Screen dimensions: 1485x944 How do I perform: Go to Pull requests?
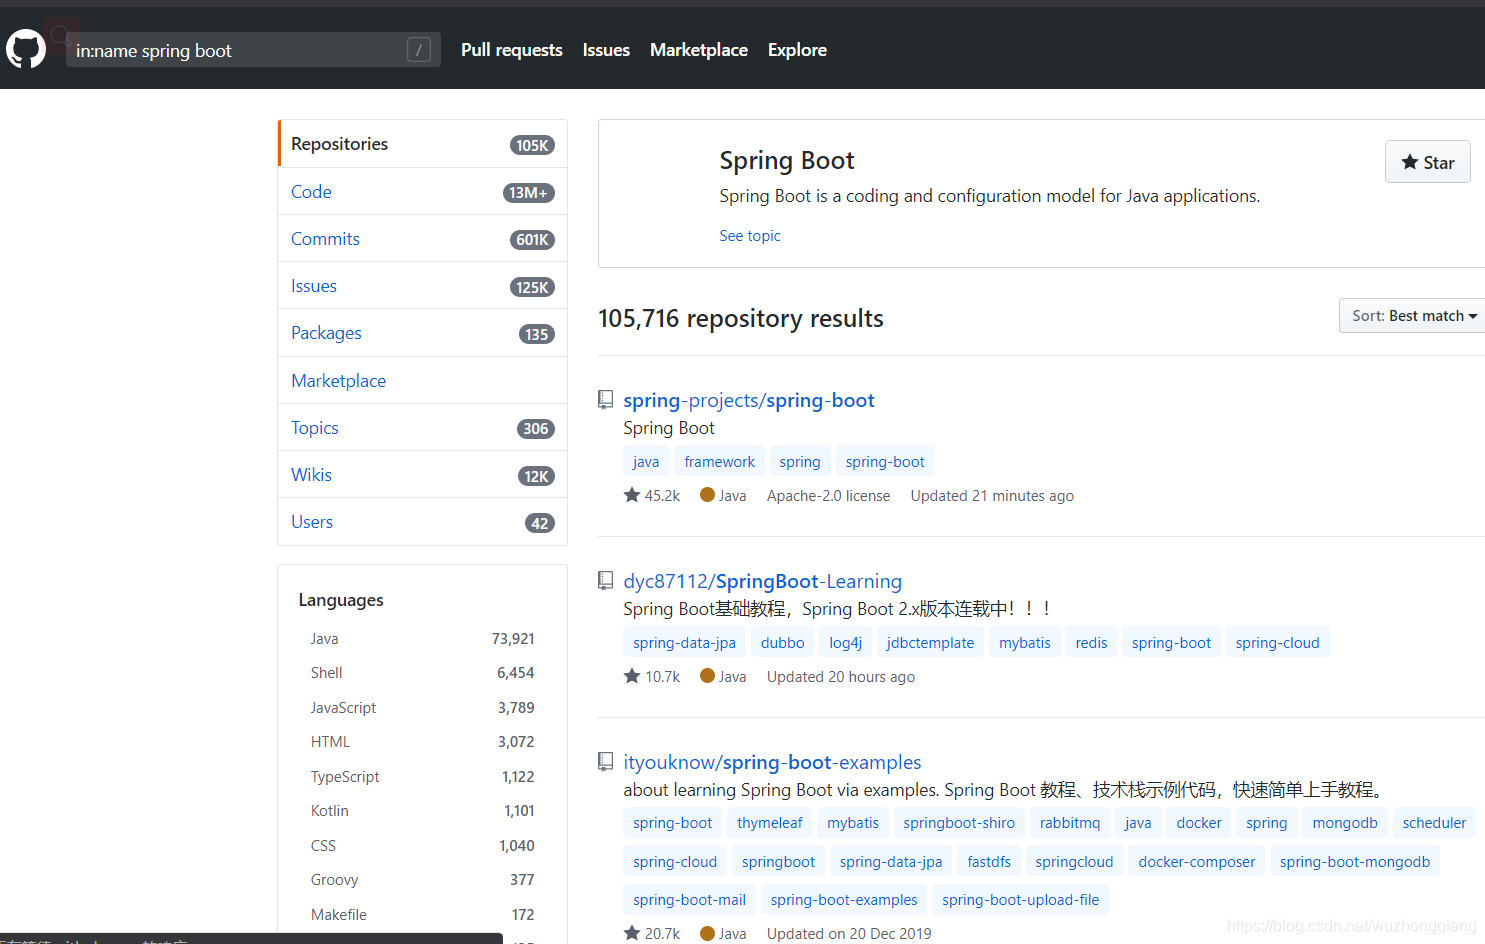click(512, 50)
